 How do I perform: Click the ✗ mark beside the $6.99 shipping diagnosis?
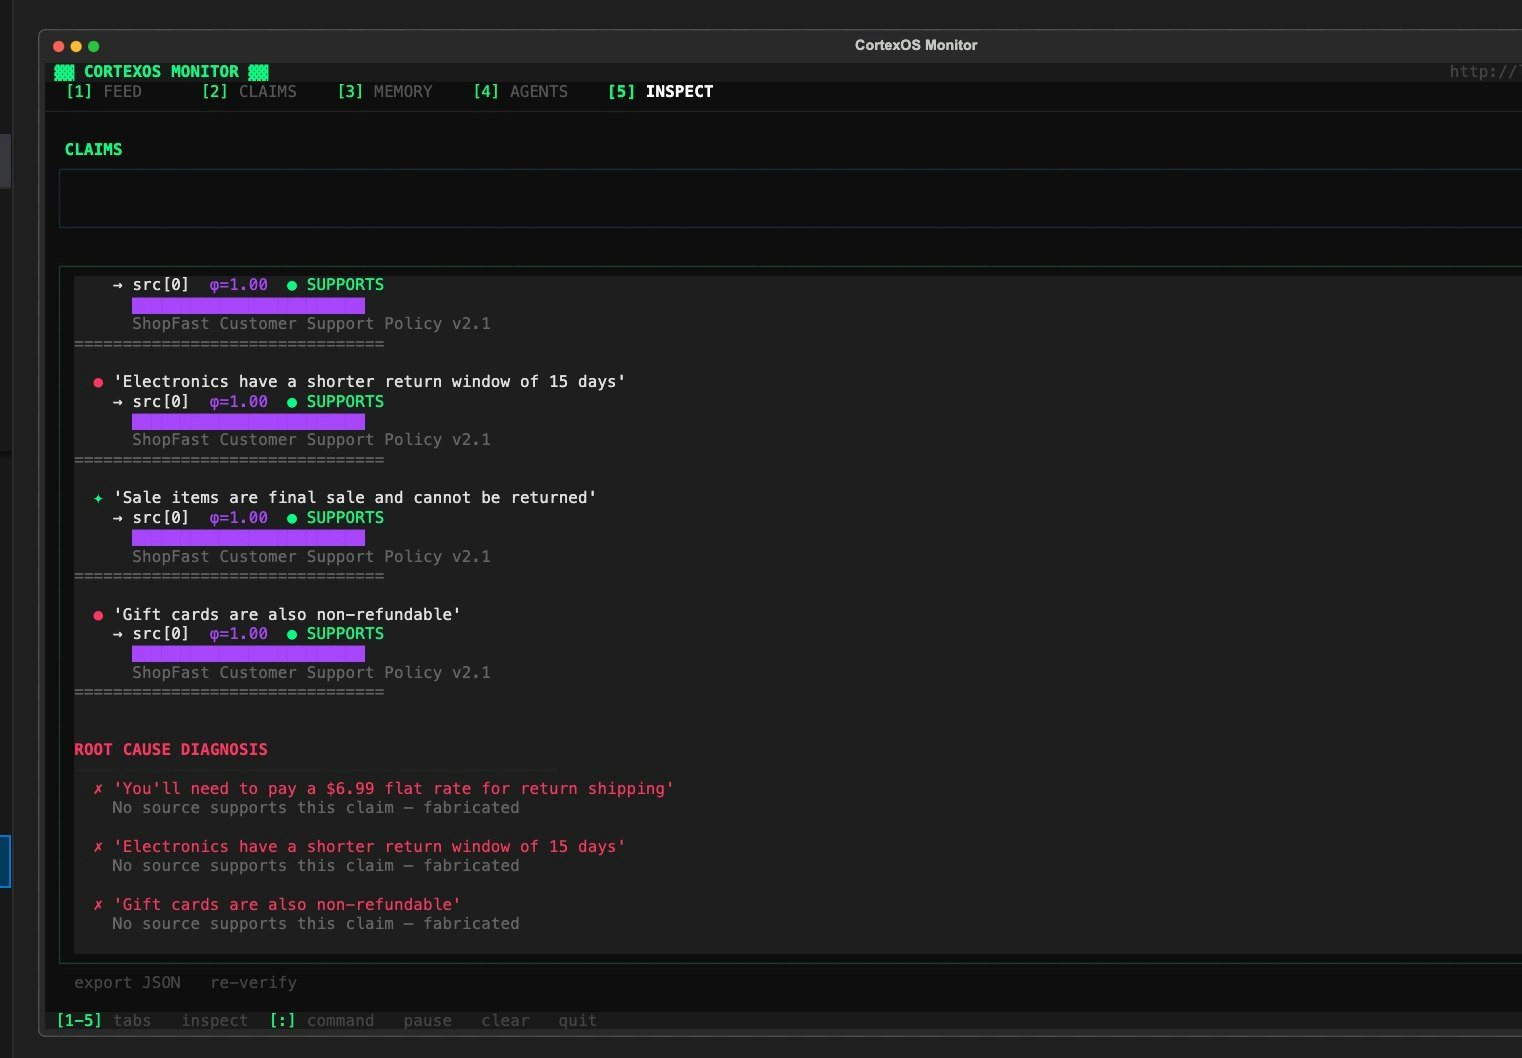tap(98, 789)
